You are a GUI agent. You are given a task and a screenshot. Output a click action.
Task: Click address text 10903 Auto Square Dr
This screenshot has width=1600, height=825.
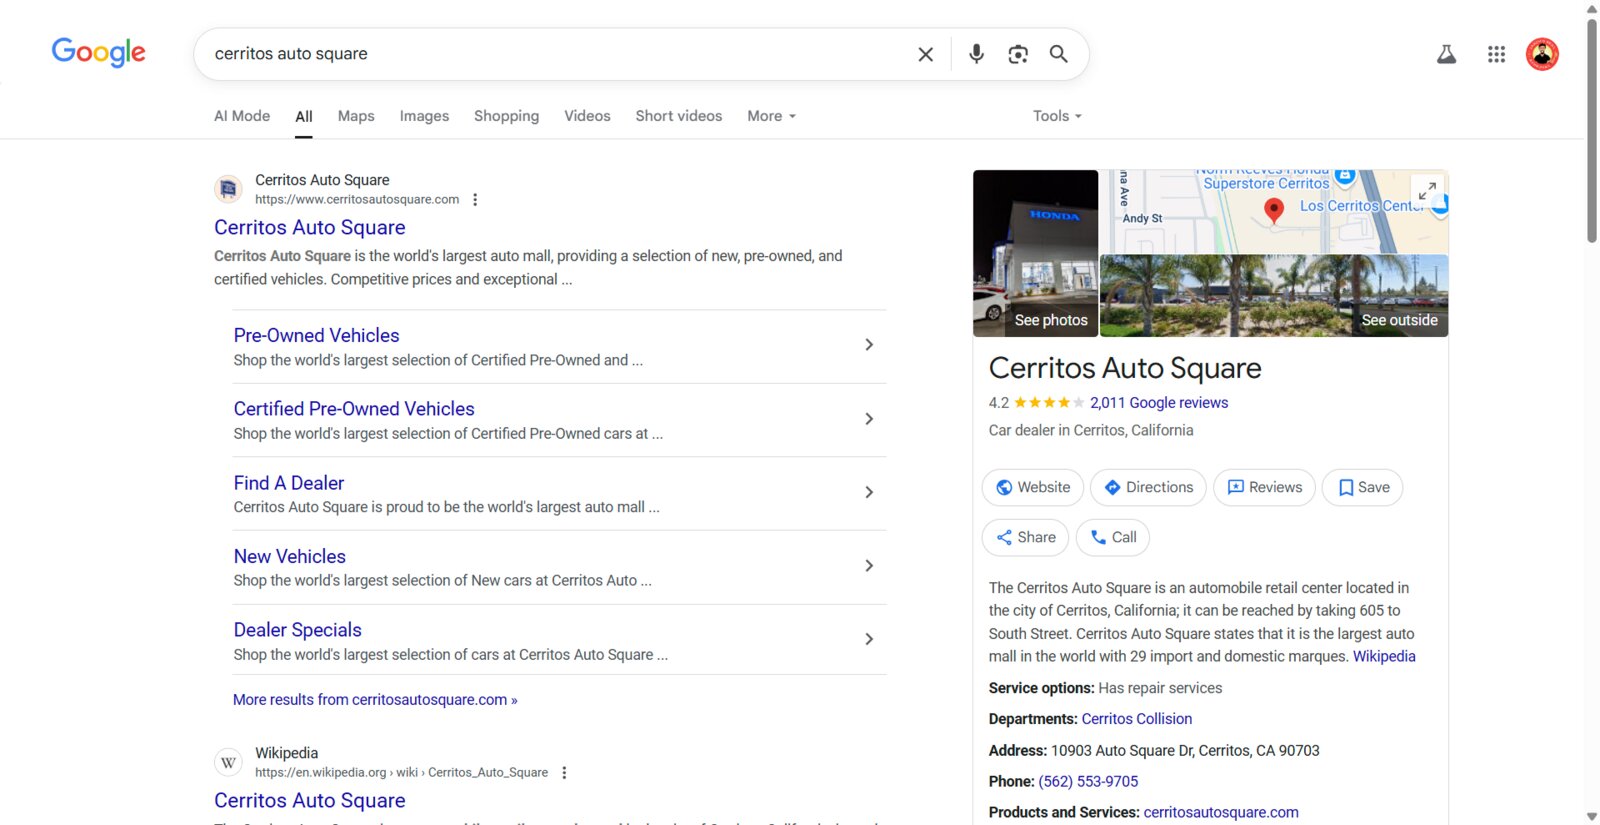coord(1185,751)
